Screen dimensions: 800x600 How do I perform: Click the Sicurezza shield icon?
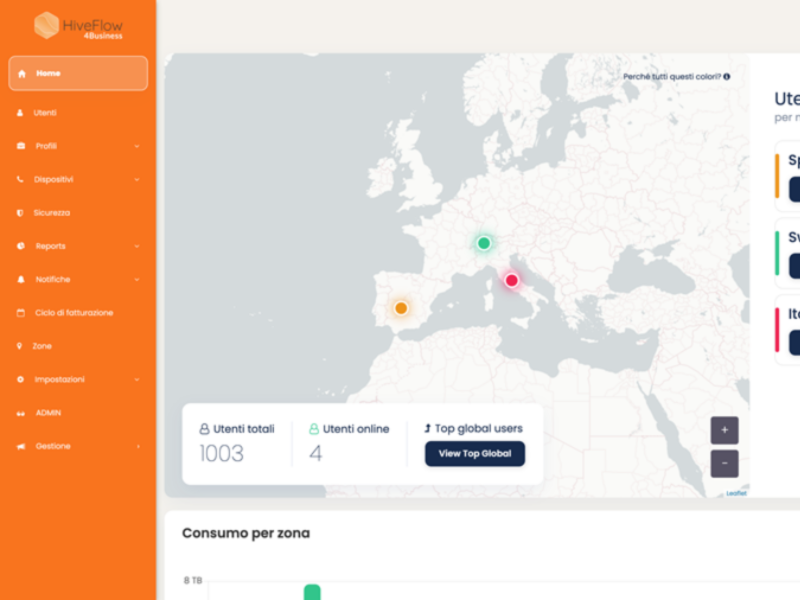(20, 213)
